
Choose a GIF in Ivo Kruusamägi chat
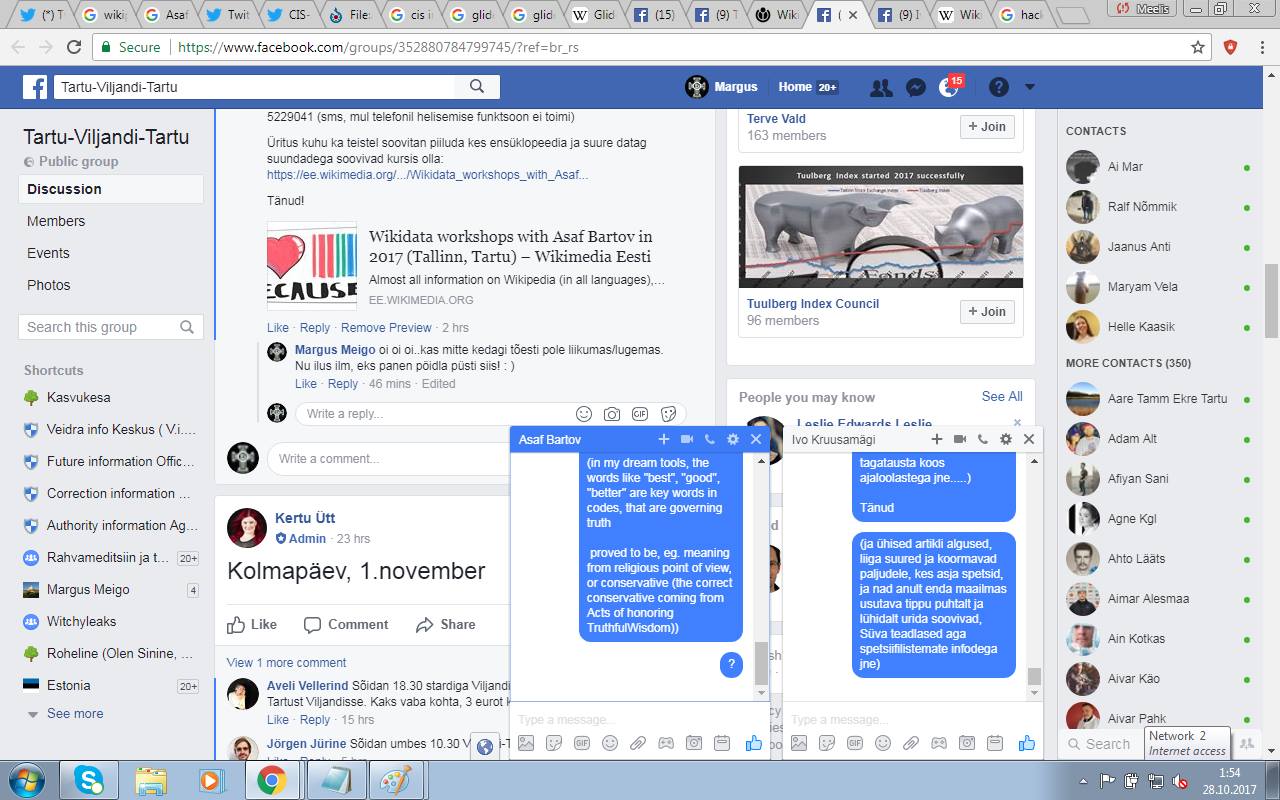point(854,743)
